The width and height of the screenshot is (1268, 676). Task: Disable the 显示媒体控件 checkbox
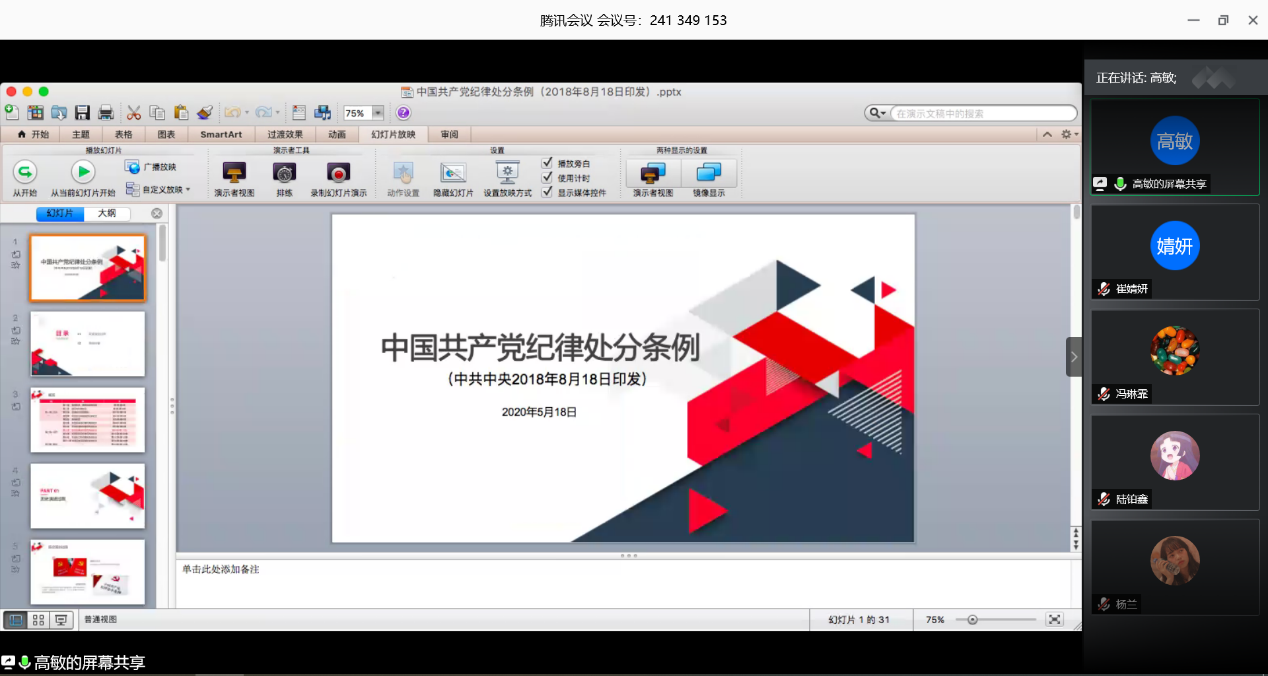(x=547, y=192)
